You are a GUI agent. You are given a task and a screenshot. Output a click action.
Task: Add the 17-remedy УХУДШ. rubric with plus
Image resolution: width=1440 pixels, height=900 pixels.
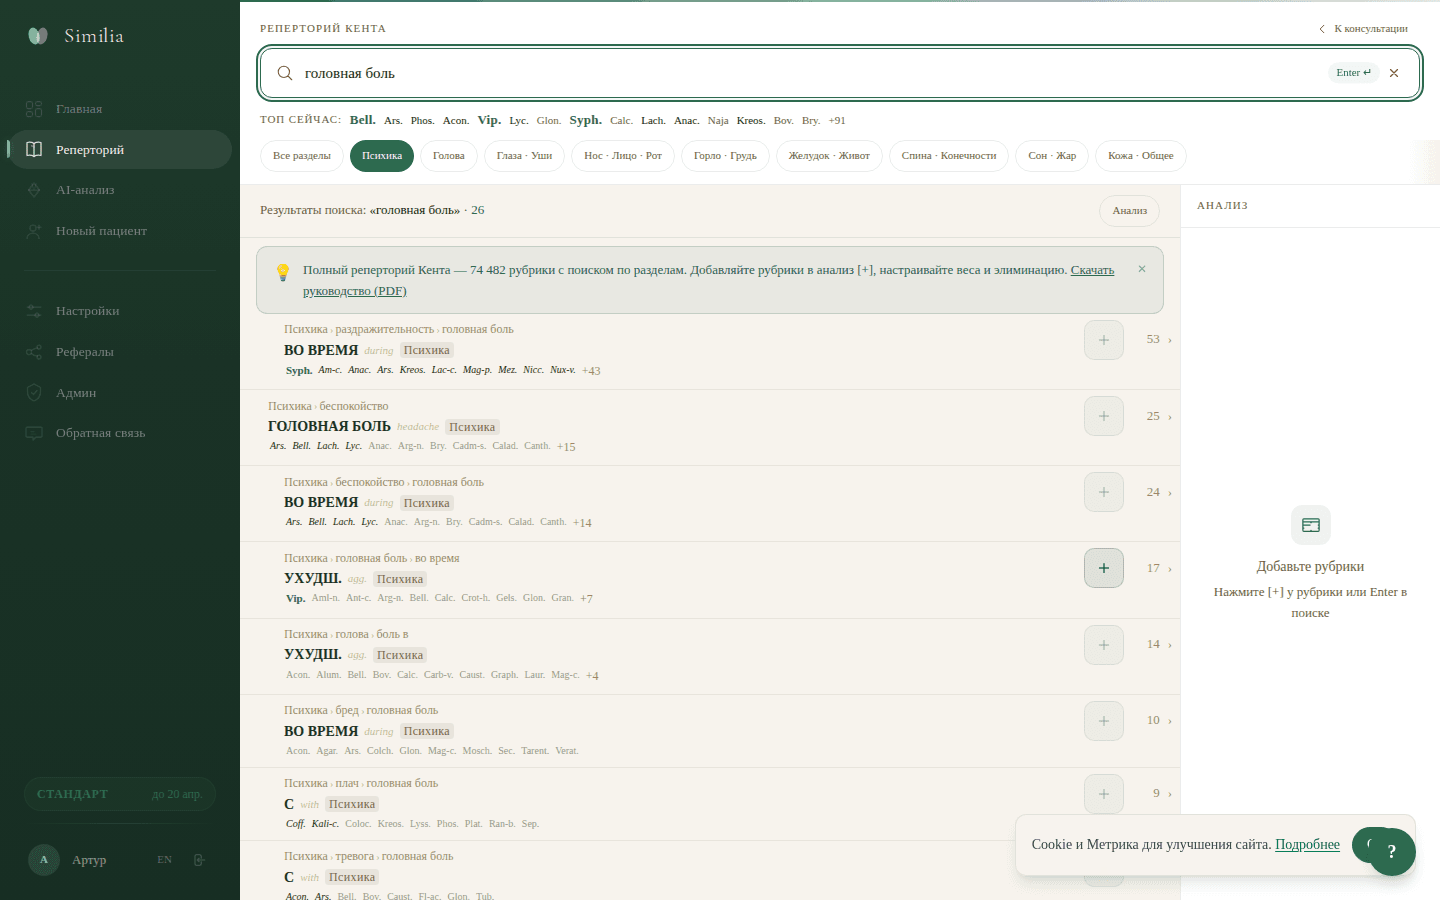click(1103, 568)
